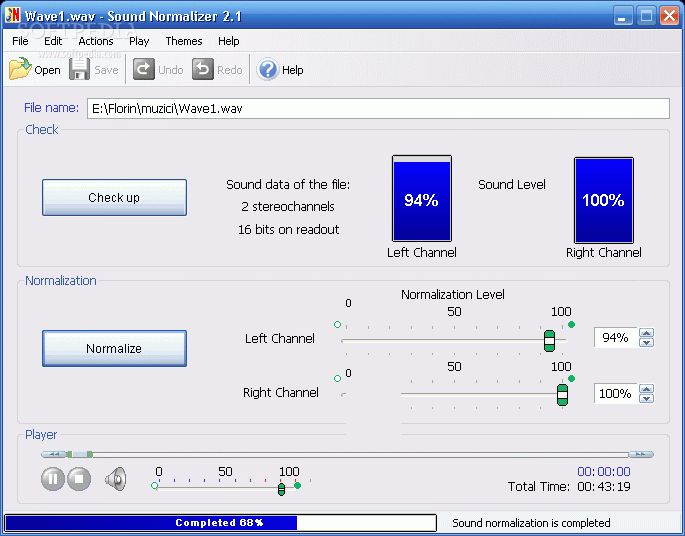Open the Themes menu
The width and height of the screenshot is (685, 536).
click(x=184, y=41)
